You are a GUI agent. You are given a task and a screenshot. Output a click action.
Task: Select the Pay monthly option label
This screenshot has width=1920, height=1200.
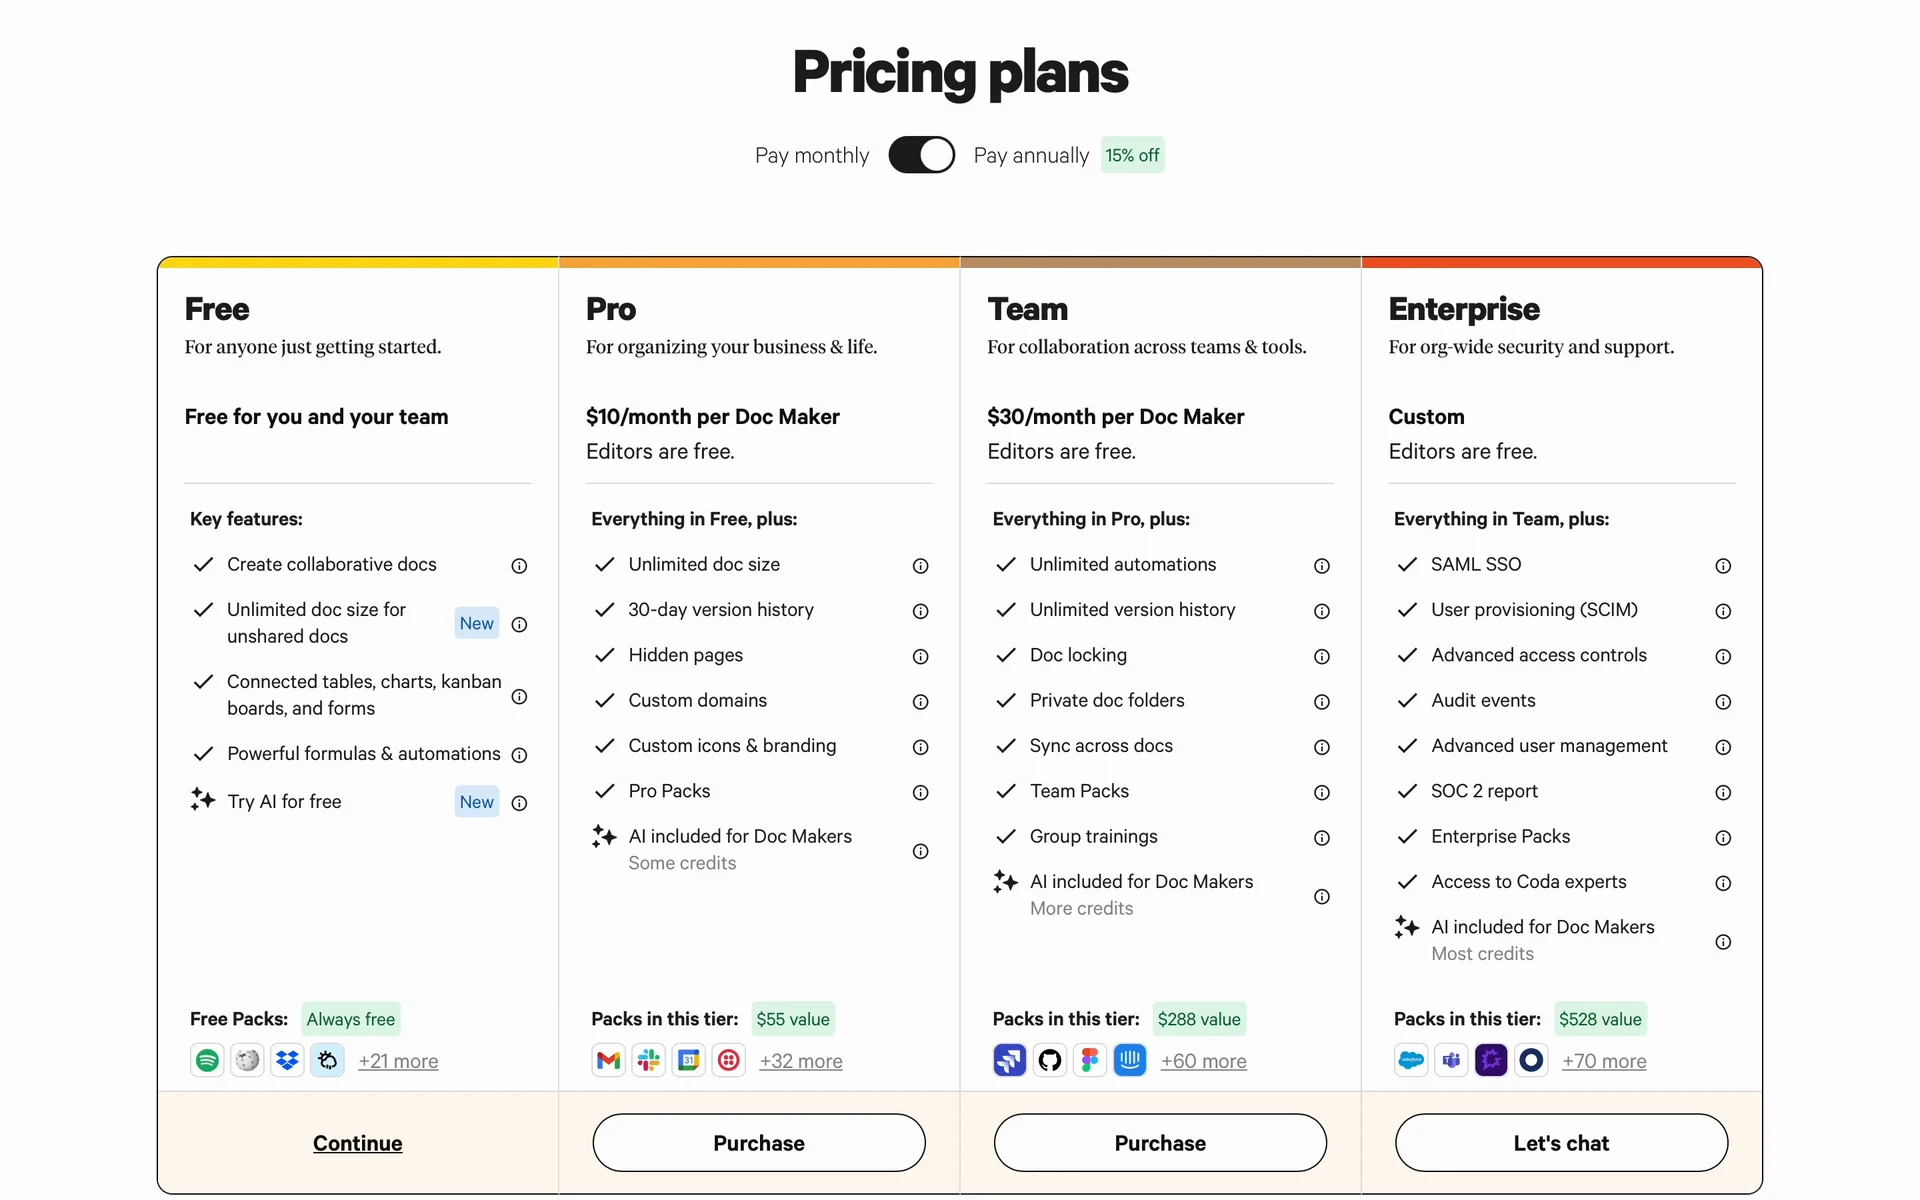tap(811, 155)
